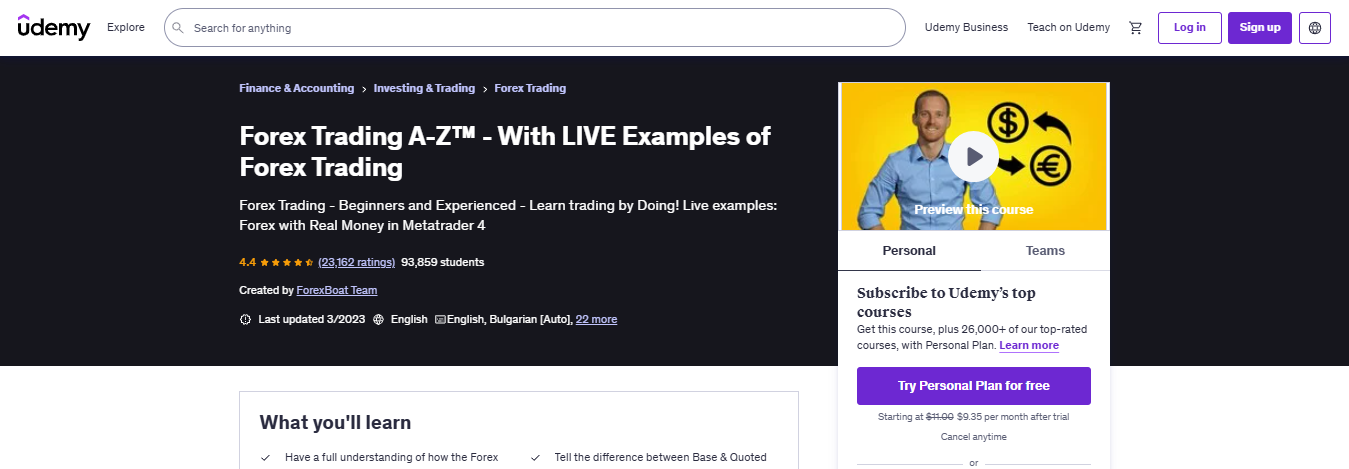Click the globe icon beside English
Image resolution: width=1349 pixels, height=469 pixels.
[378, 320]
